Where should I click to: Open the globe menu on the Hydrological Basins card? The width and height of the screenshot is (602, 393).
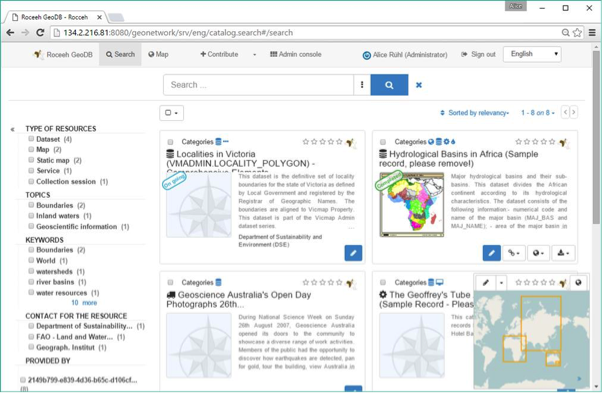tap(538, 253)
